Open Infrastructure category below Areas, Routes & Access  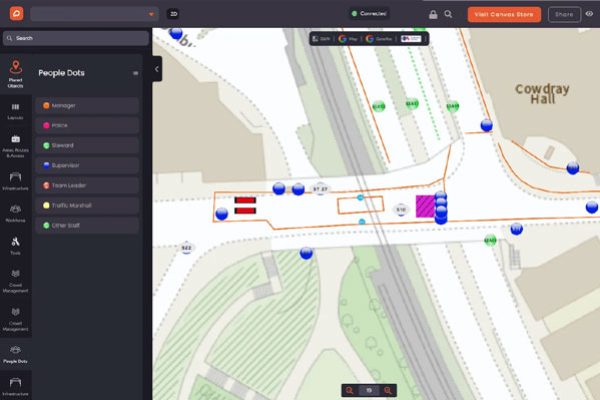point(16,181)
